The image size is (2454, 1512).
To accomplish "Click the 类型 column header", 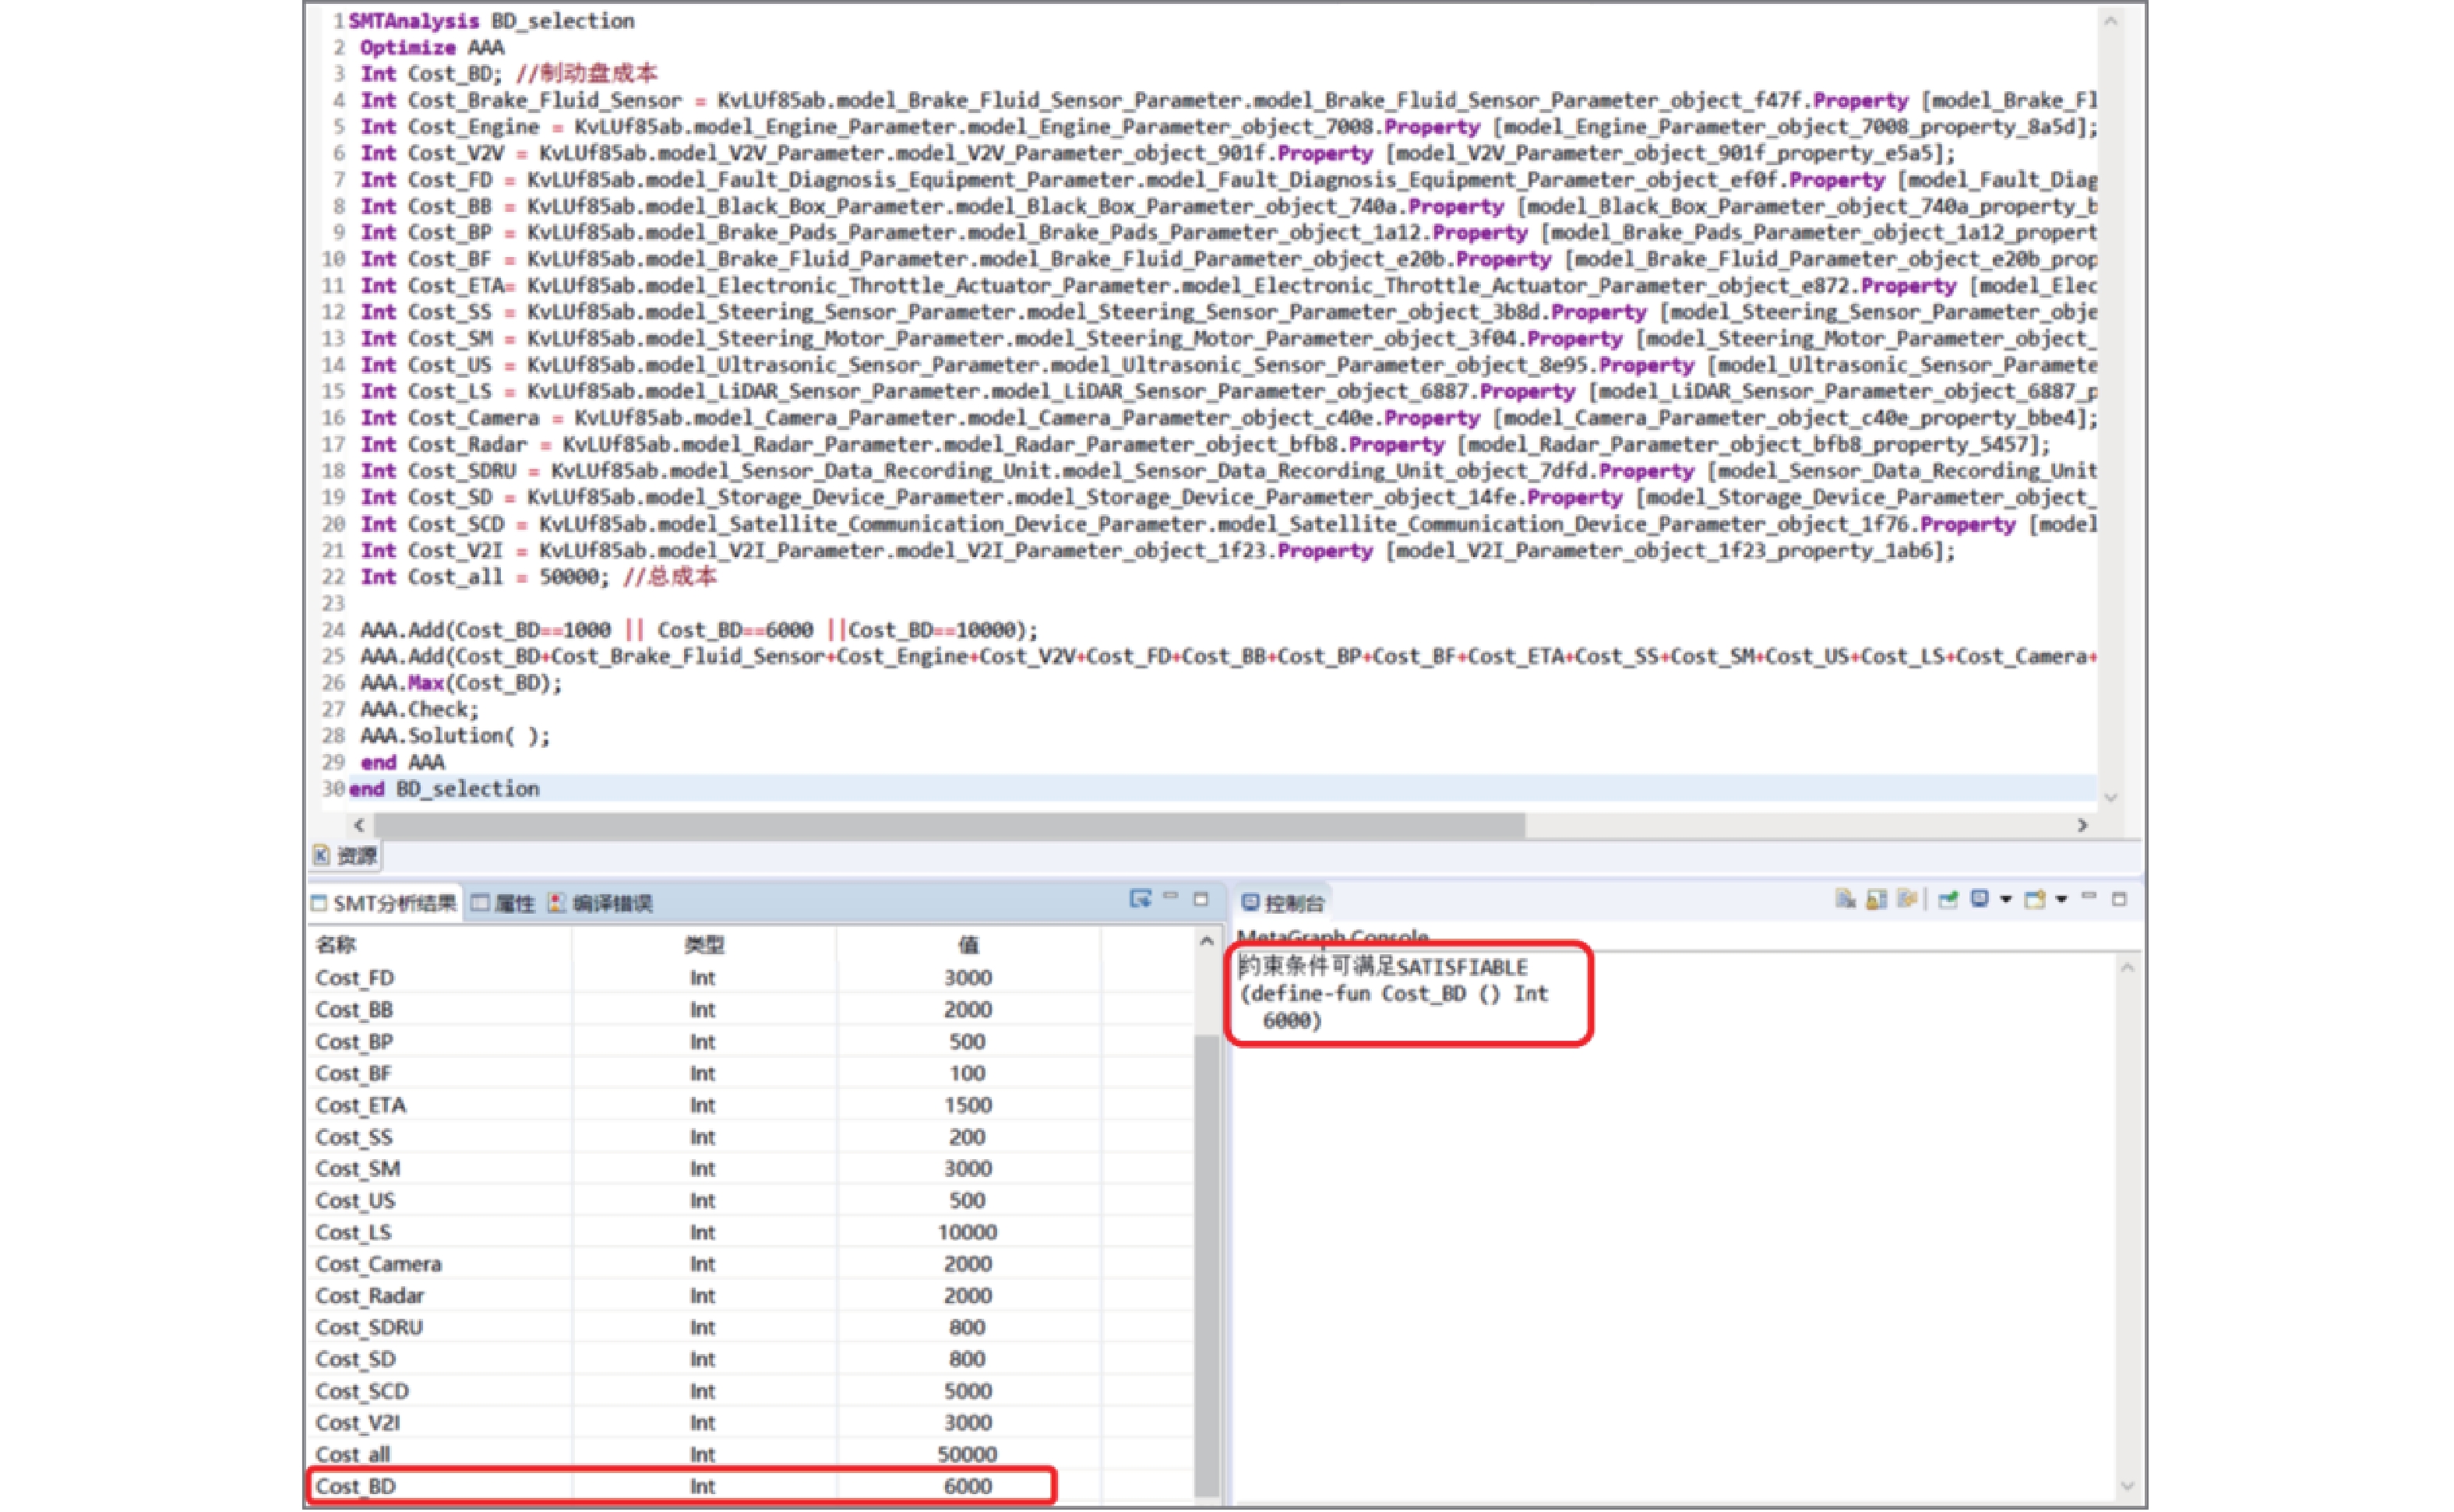I will pos(704,945).
